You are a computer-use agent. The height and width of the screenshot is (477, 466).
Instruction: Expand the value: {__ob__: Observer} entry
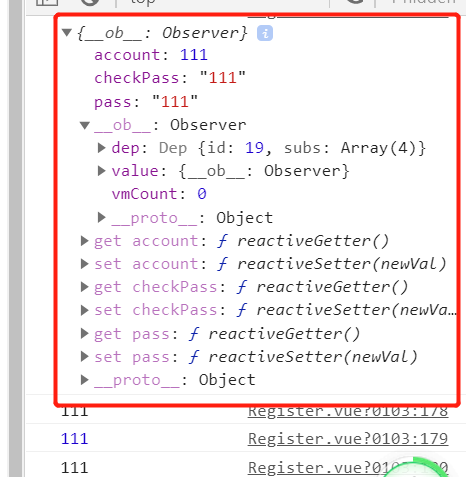tap(101, 171)
